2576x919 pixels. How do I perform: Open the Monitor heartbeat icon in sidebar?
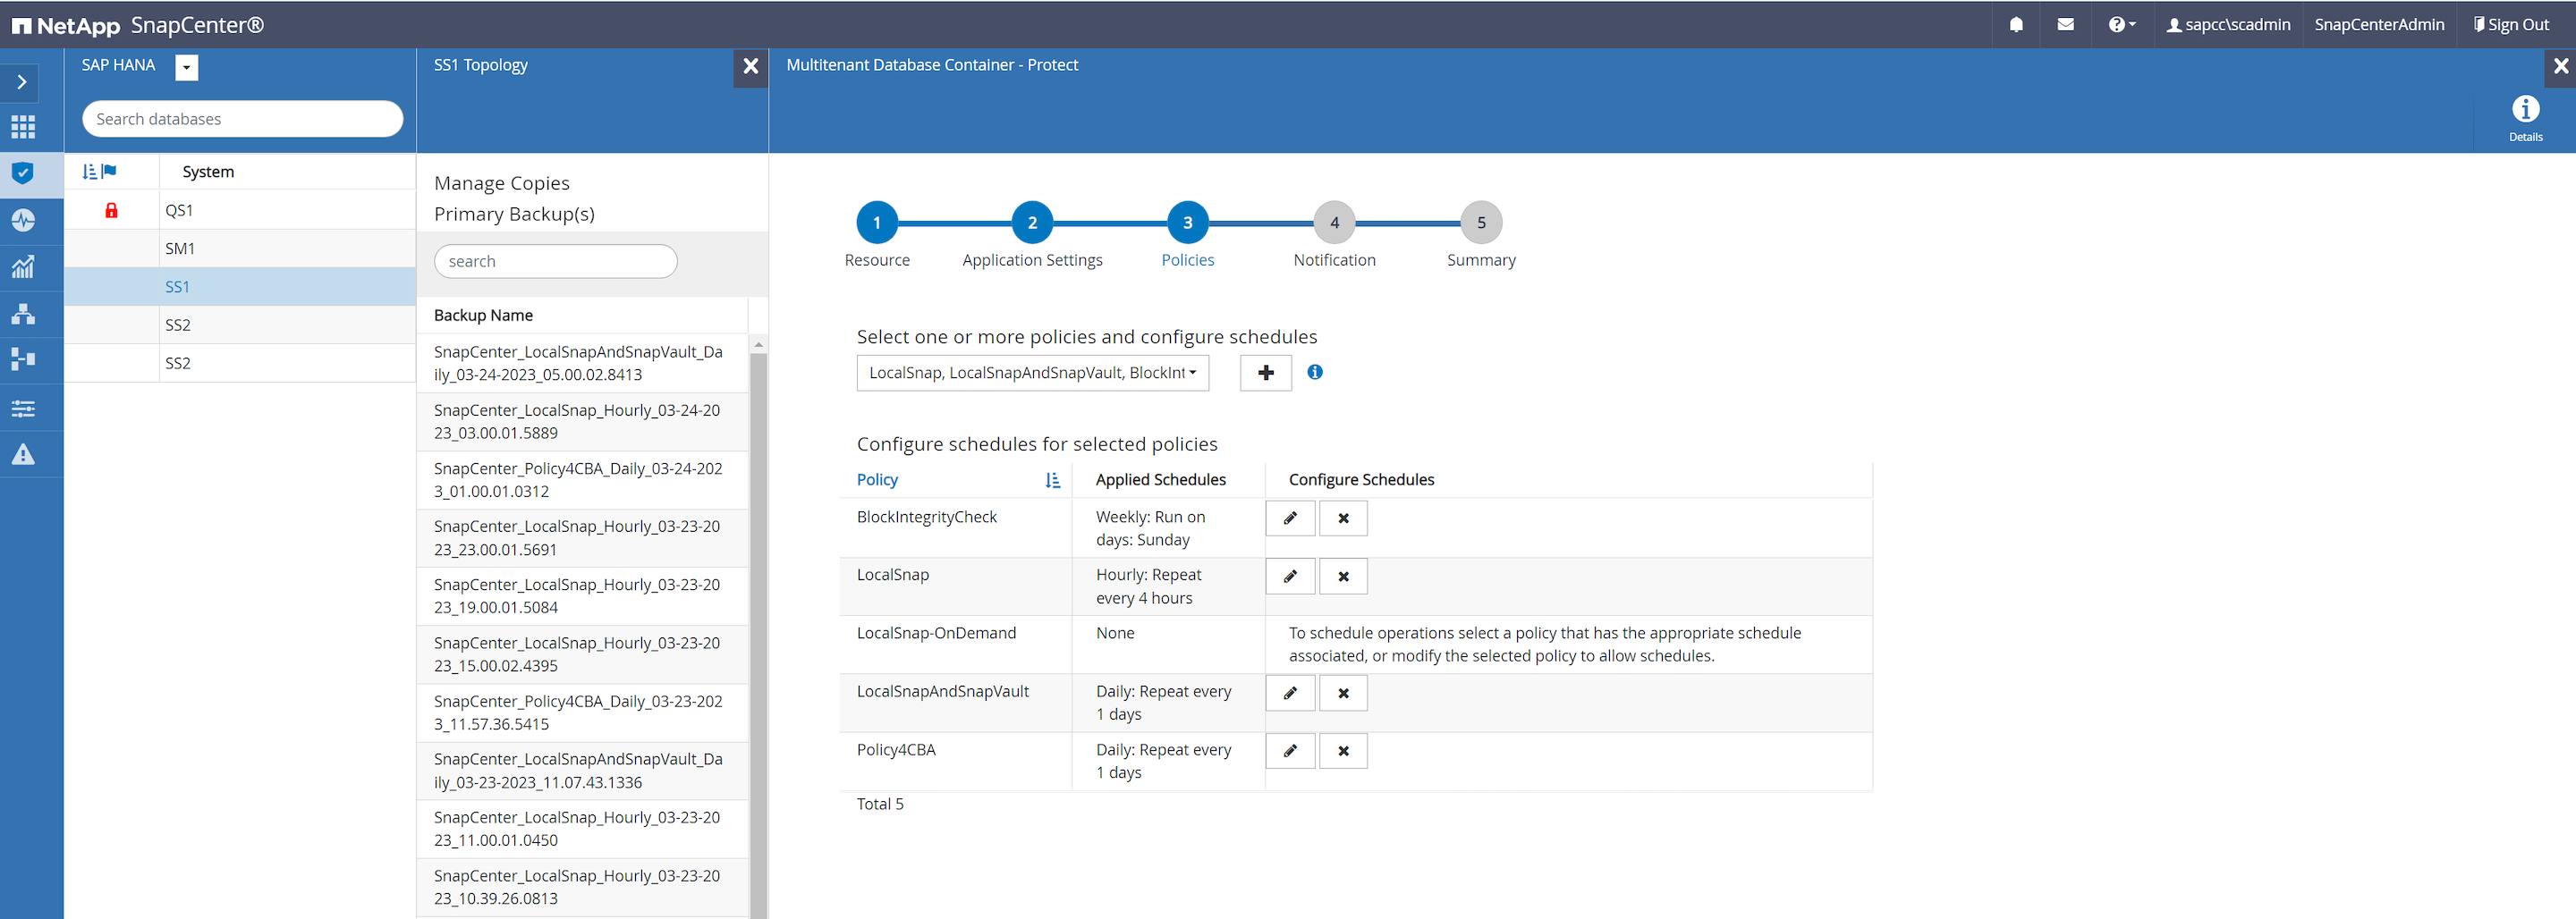coord(23,220)
